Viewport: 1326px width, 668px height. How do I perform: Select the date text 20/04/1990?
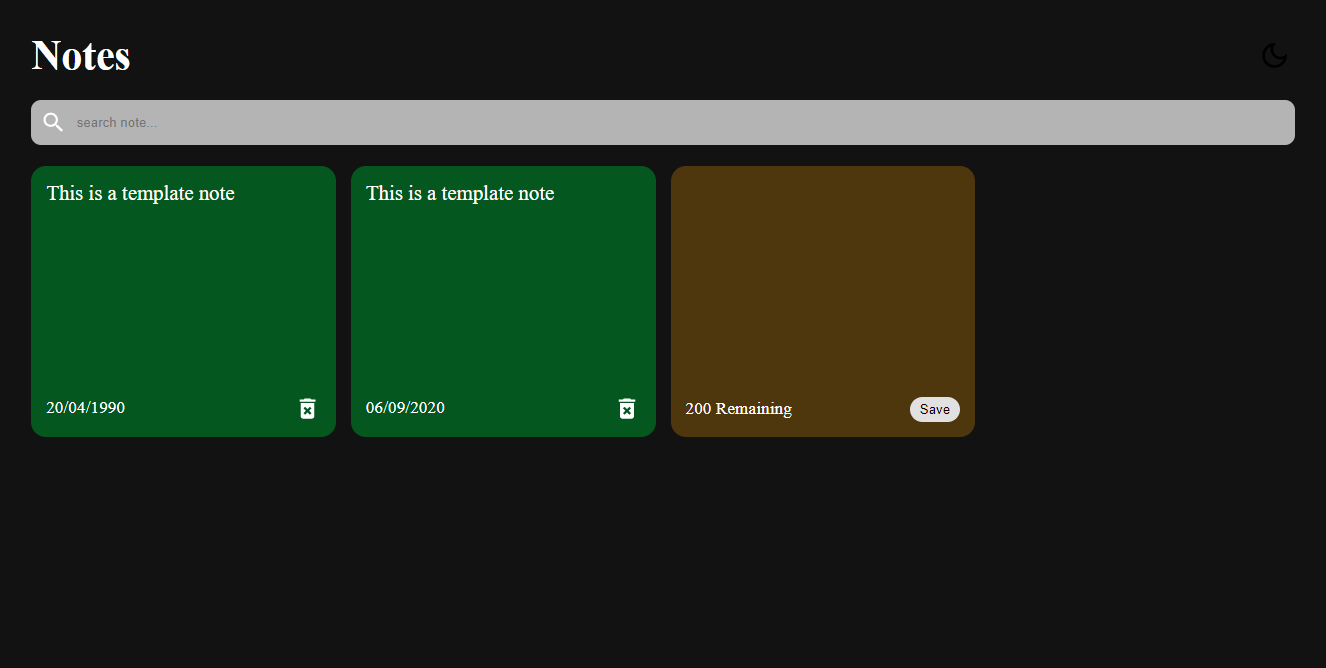pos(86,407)
